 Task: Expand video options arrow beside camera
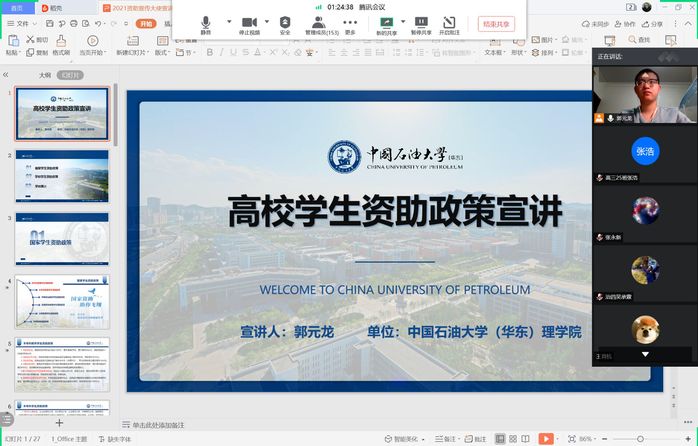(268, 21)
